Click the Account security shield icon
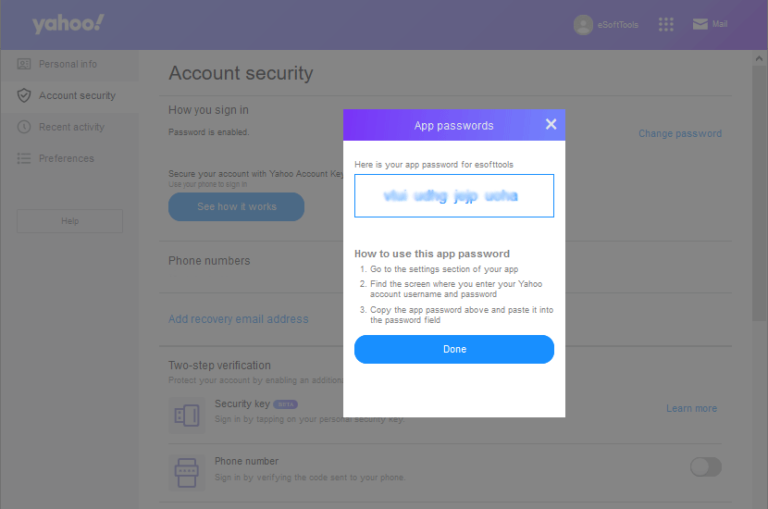 24,96
